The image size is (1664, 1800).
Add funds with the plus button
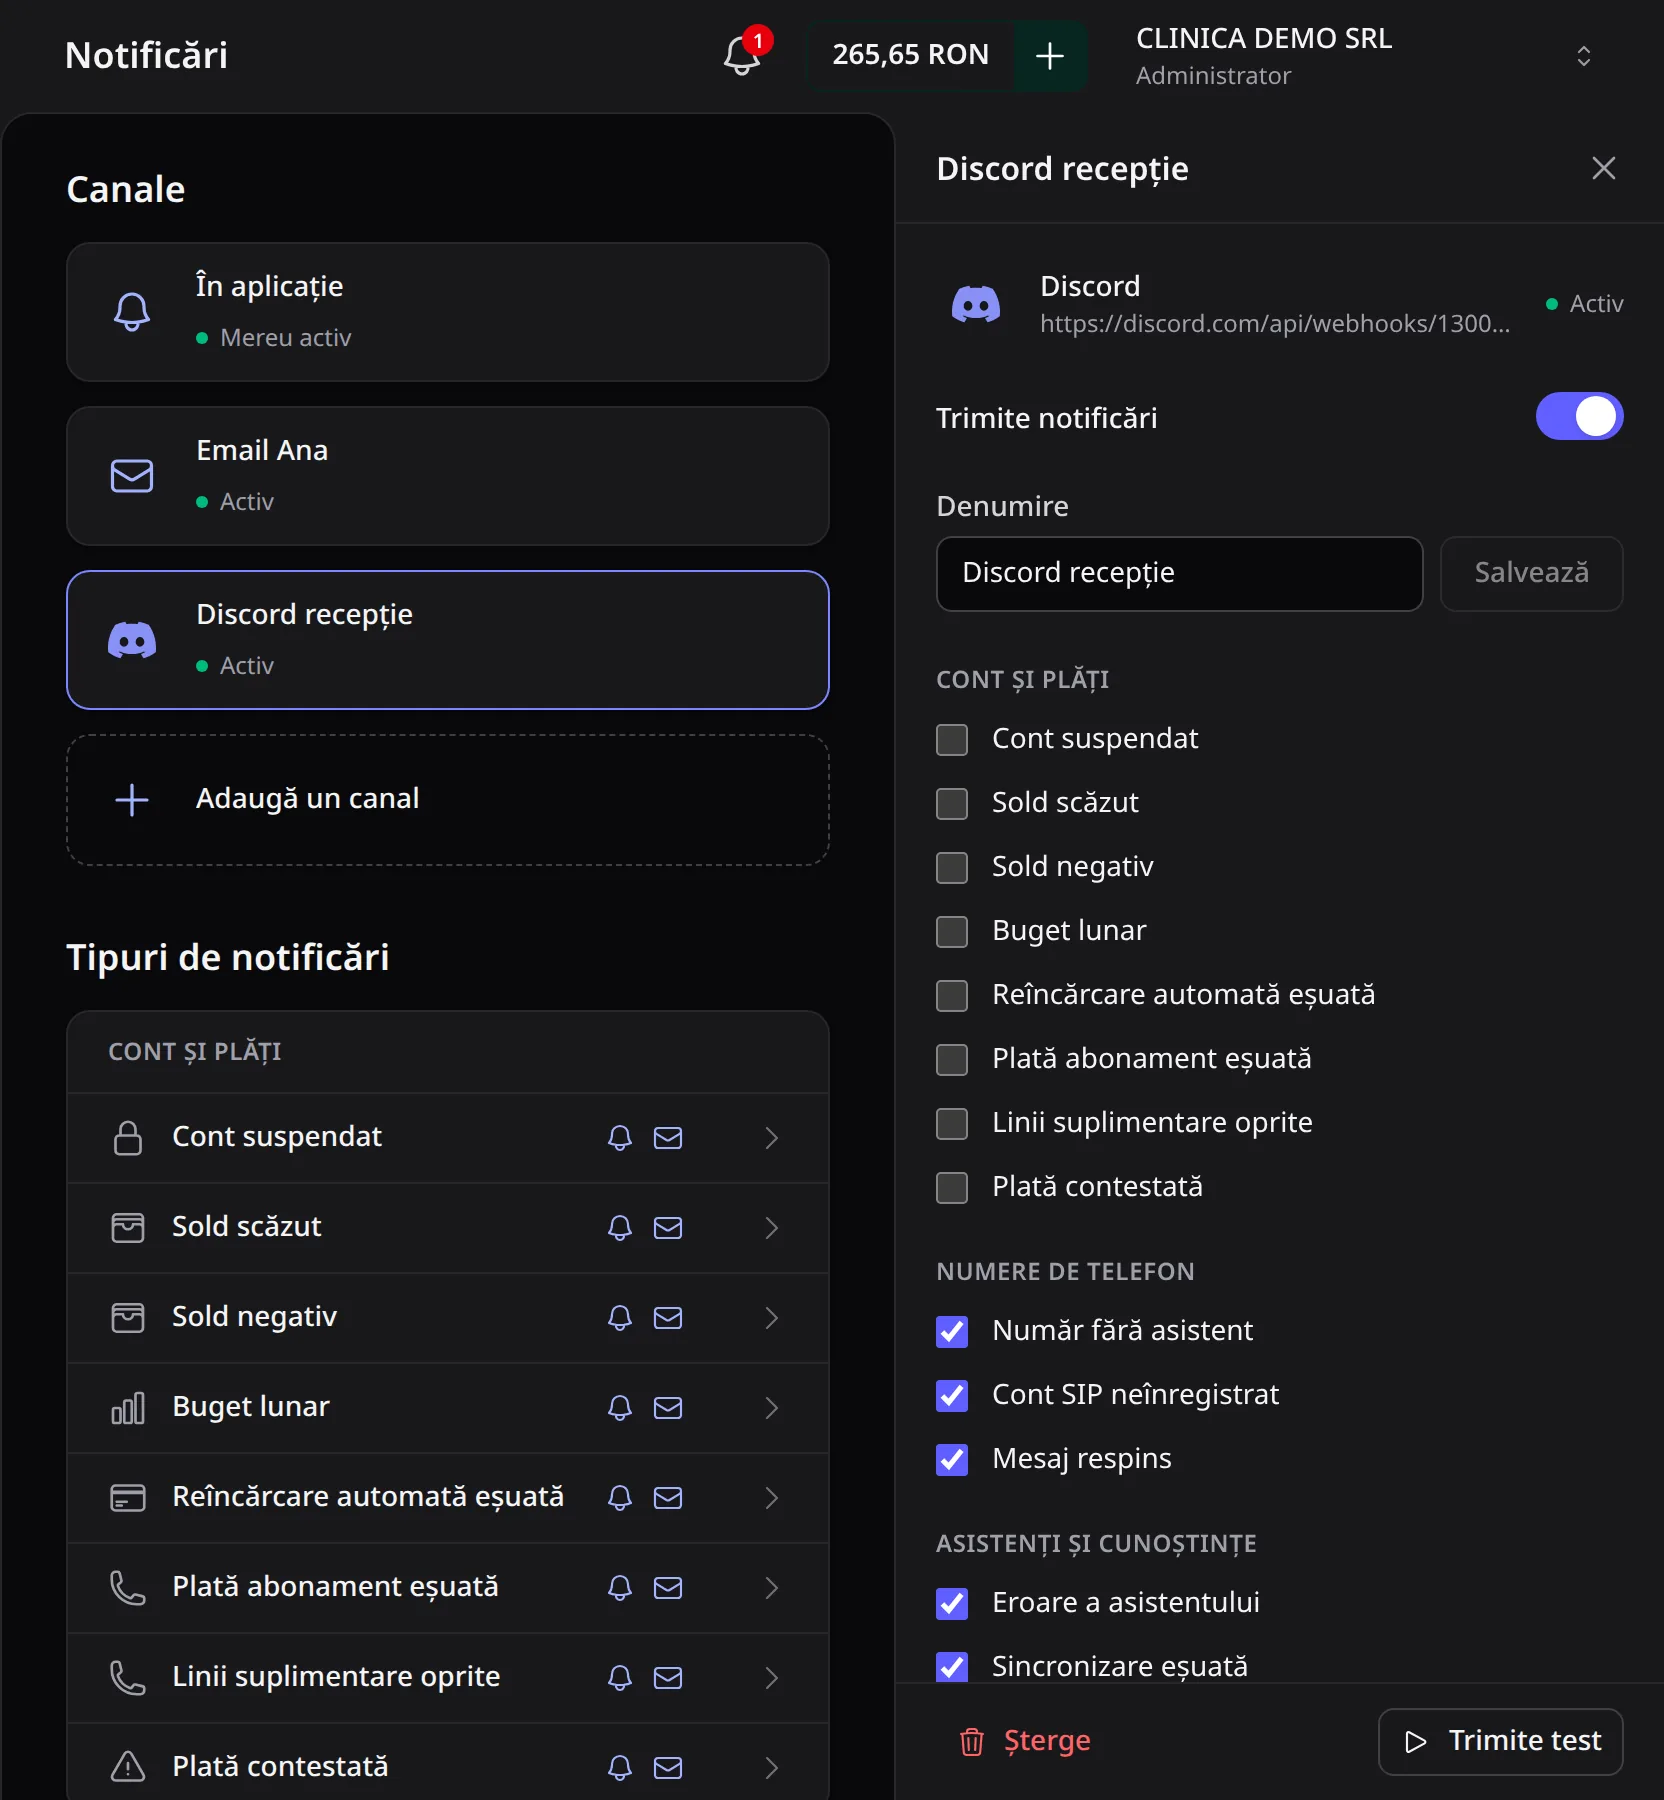click(1049, 55)
